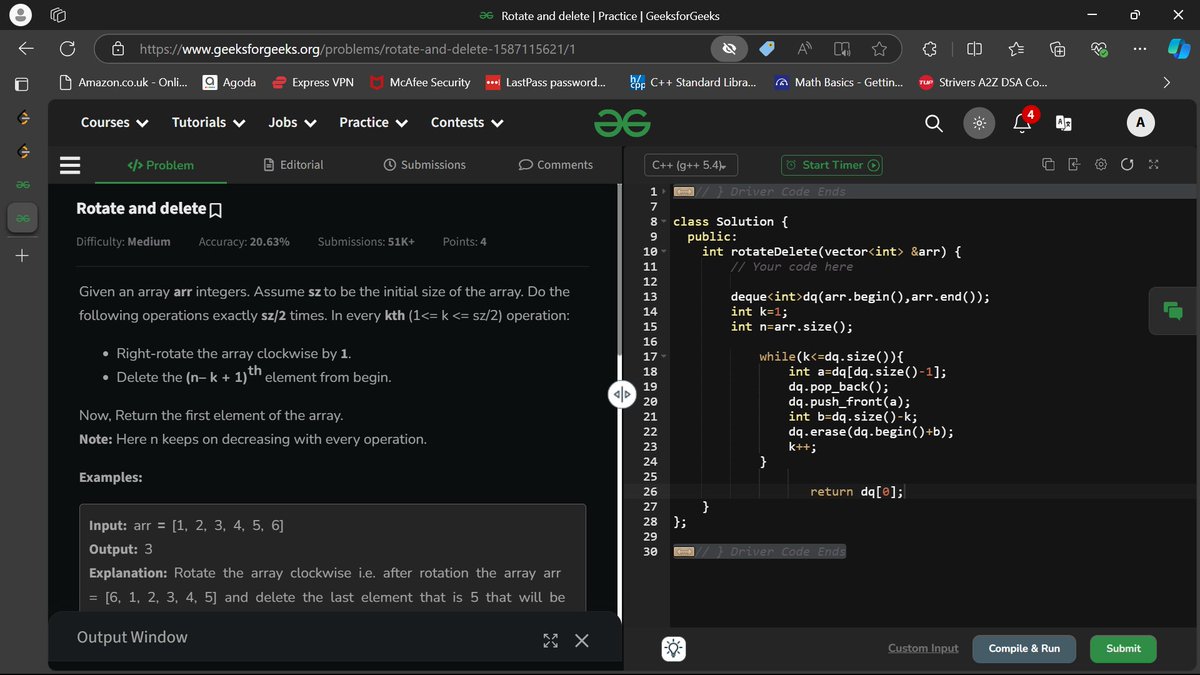Switch to the Comments tab
Screen dimensions: 1200x675
coord(556,165)
